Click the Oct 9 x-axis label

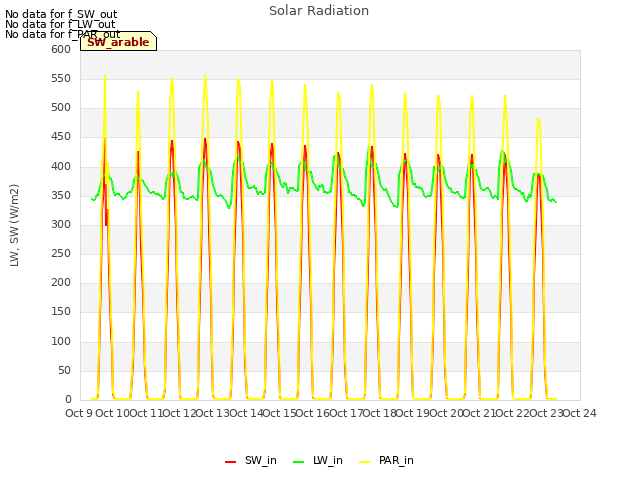point(79,413)
